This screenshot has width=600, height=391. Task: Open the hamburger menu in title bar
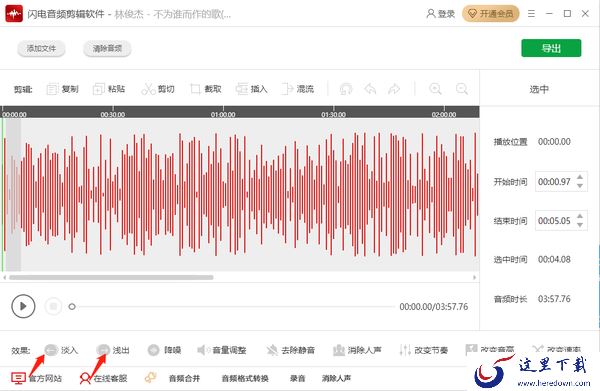pyautogui.click(x=531, y=14)
